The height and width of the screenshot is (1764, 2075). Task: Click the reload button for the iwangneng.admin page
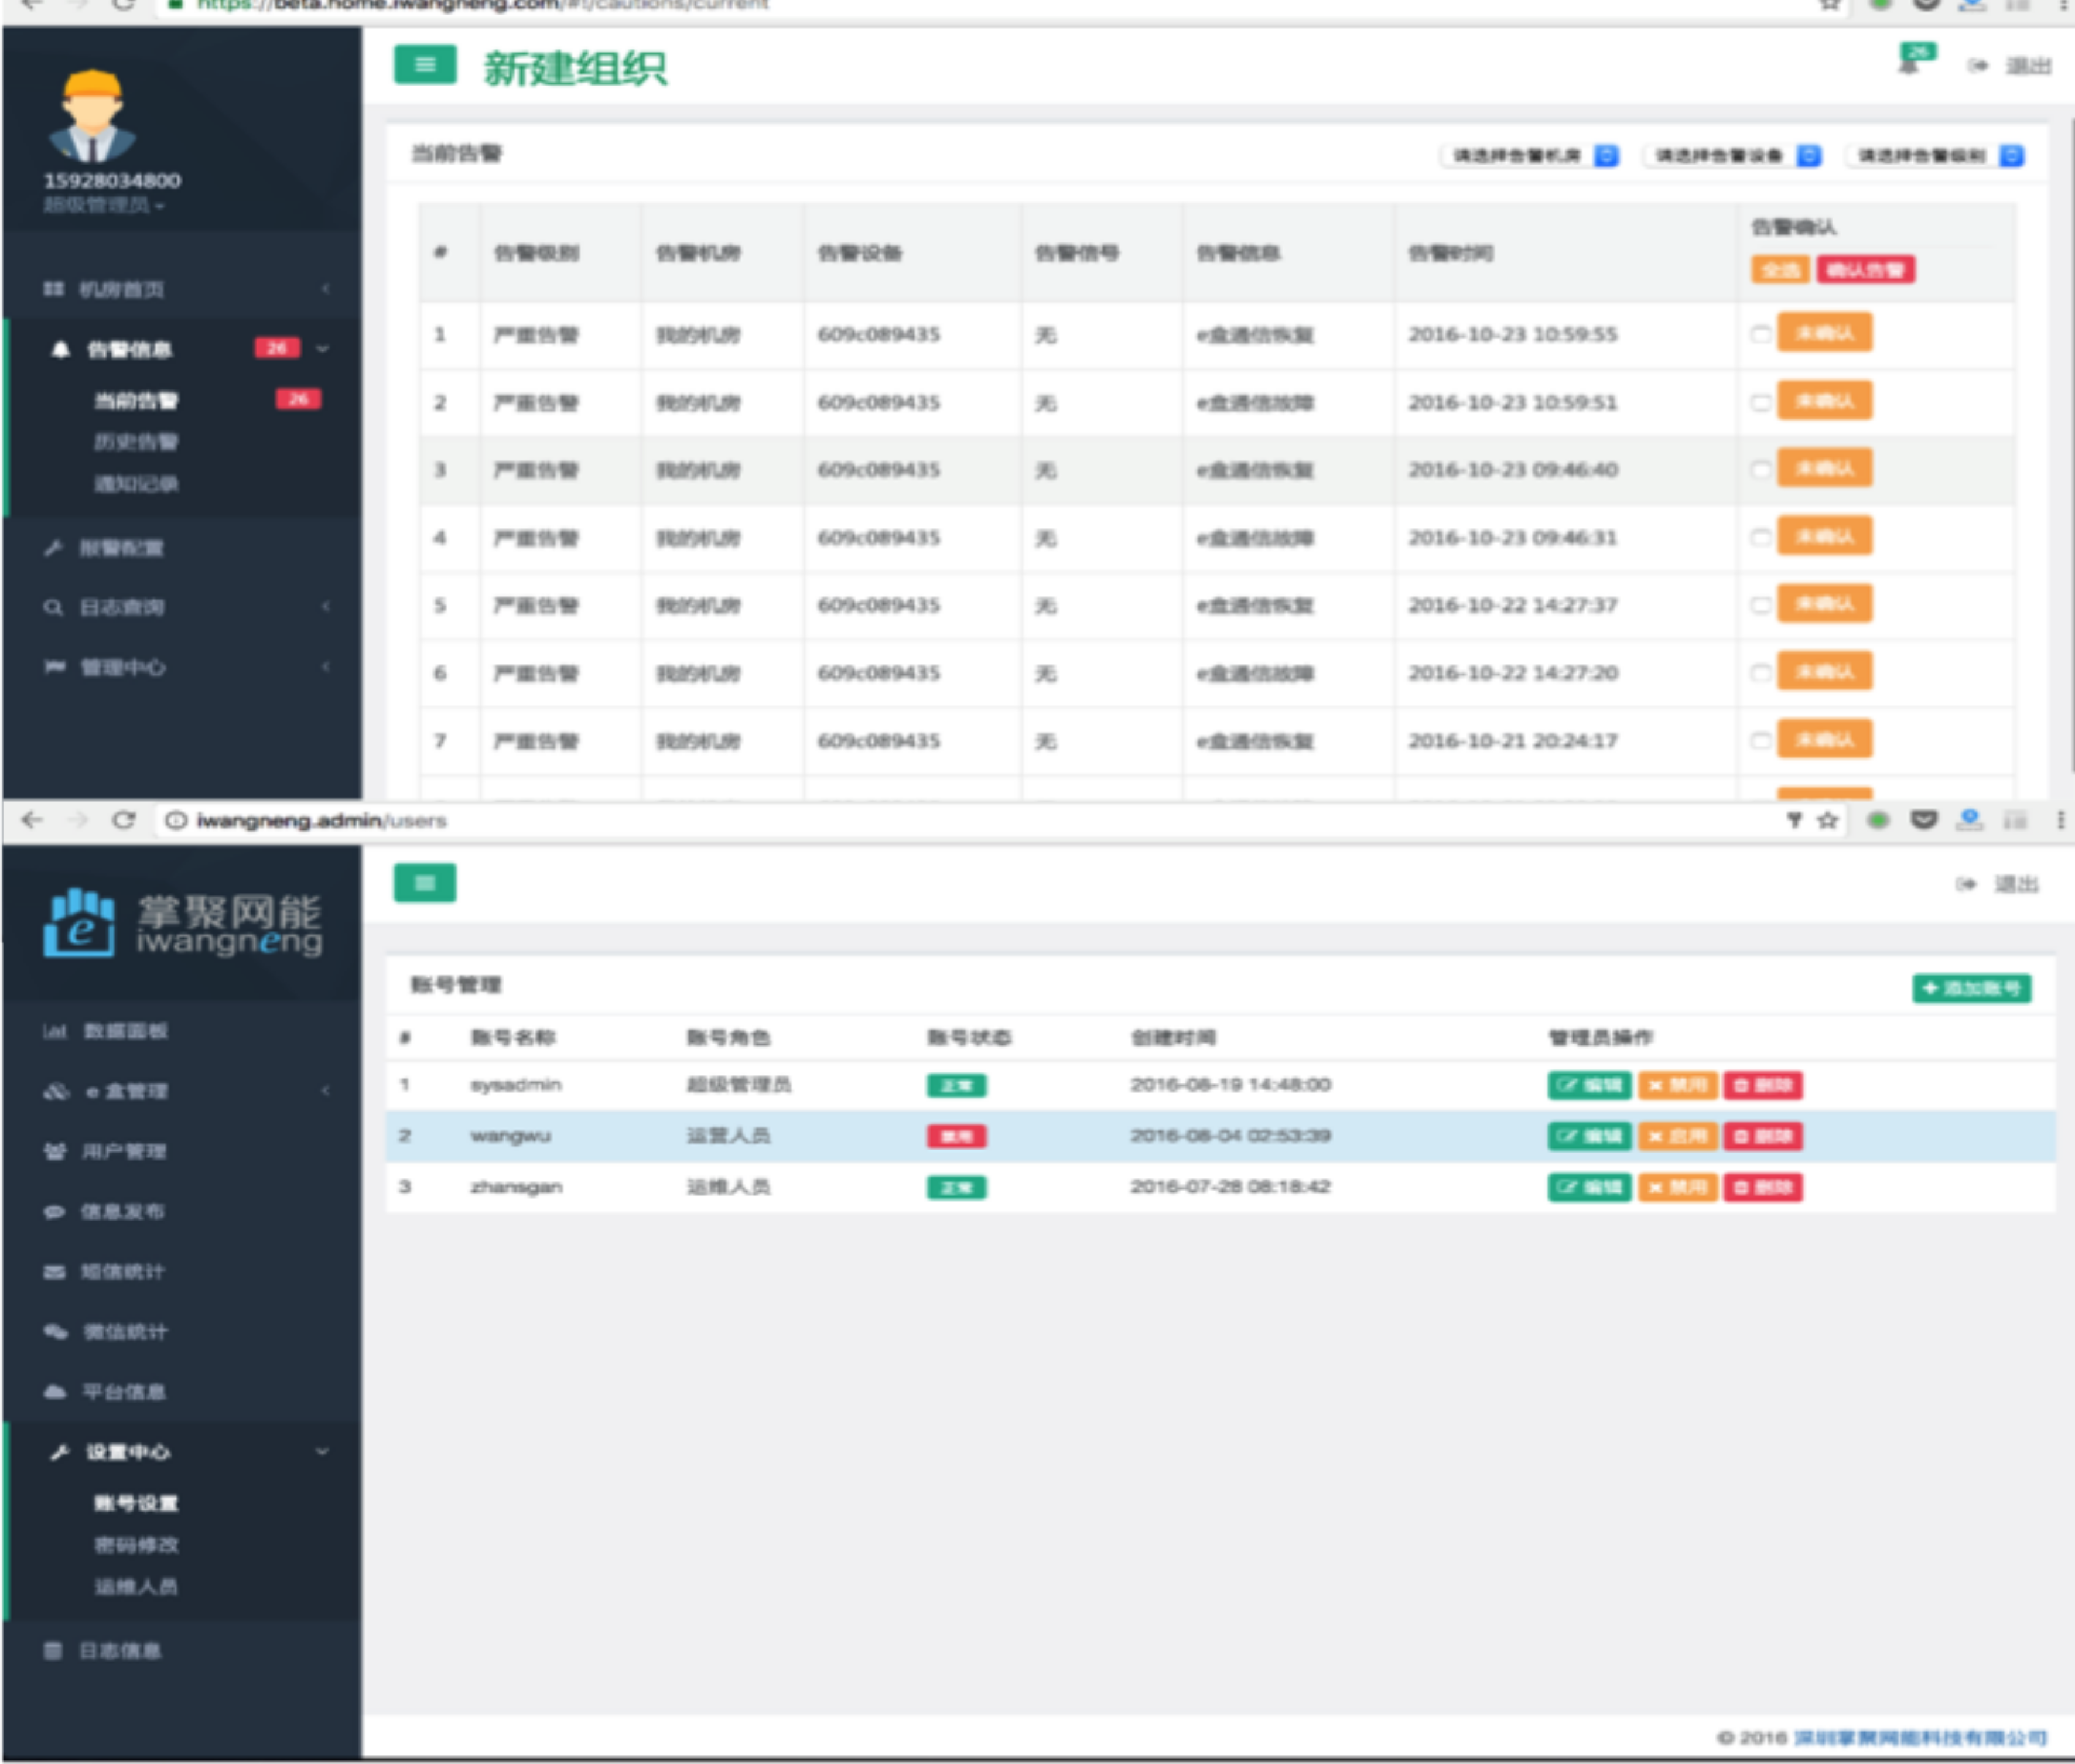tap(124, 820)
